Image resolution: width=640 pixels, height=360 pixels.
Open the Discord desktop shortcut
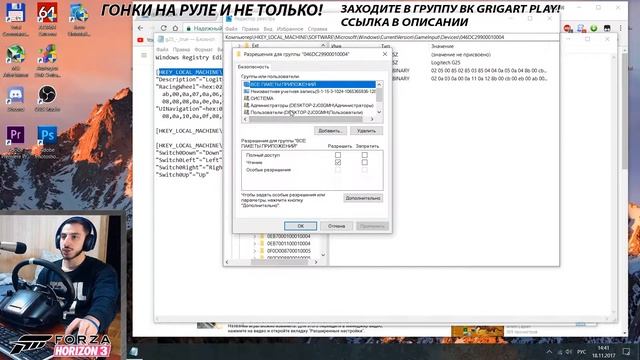click(x=16, y=98)
